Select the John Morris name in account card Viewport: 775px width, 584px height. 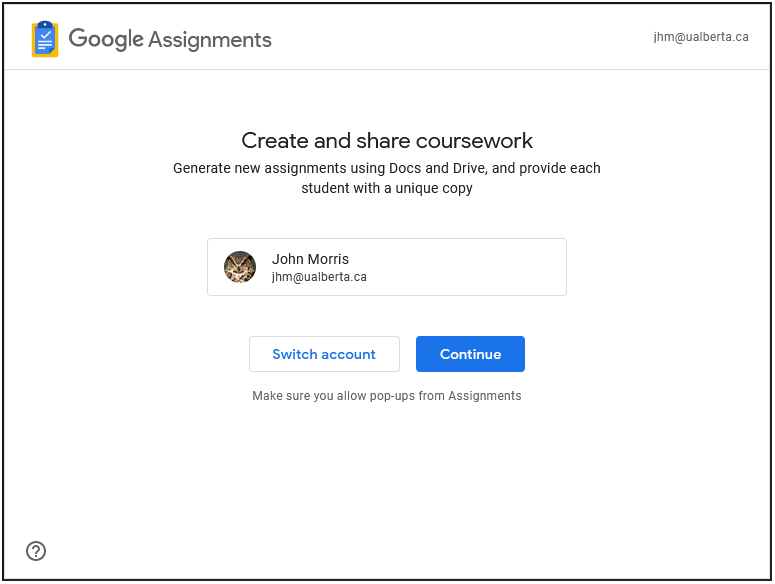tap(310, 259)
